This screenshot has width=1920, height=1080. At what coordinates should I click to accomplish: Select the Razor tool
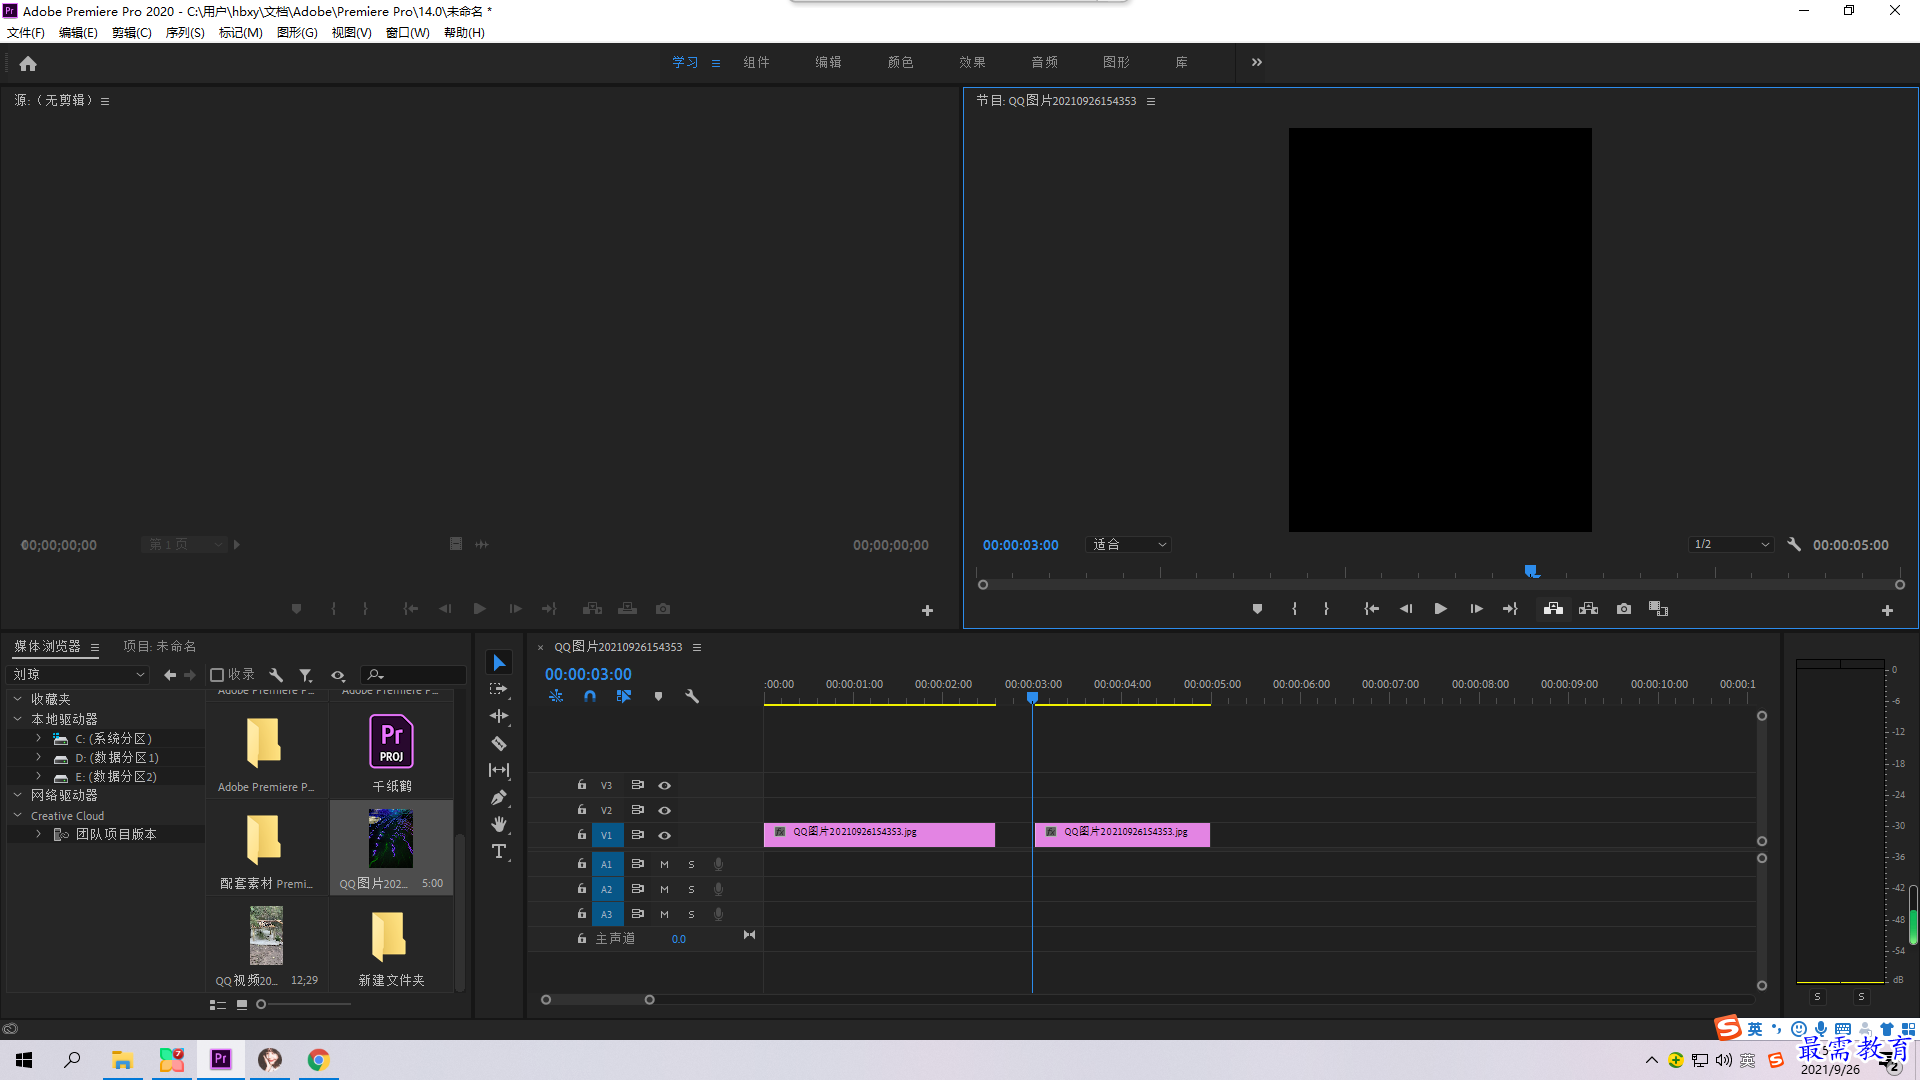point(499,743)
